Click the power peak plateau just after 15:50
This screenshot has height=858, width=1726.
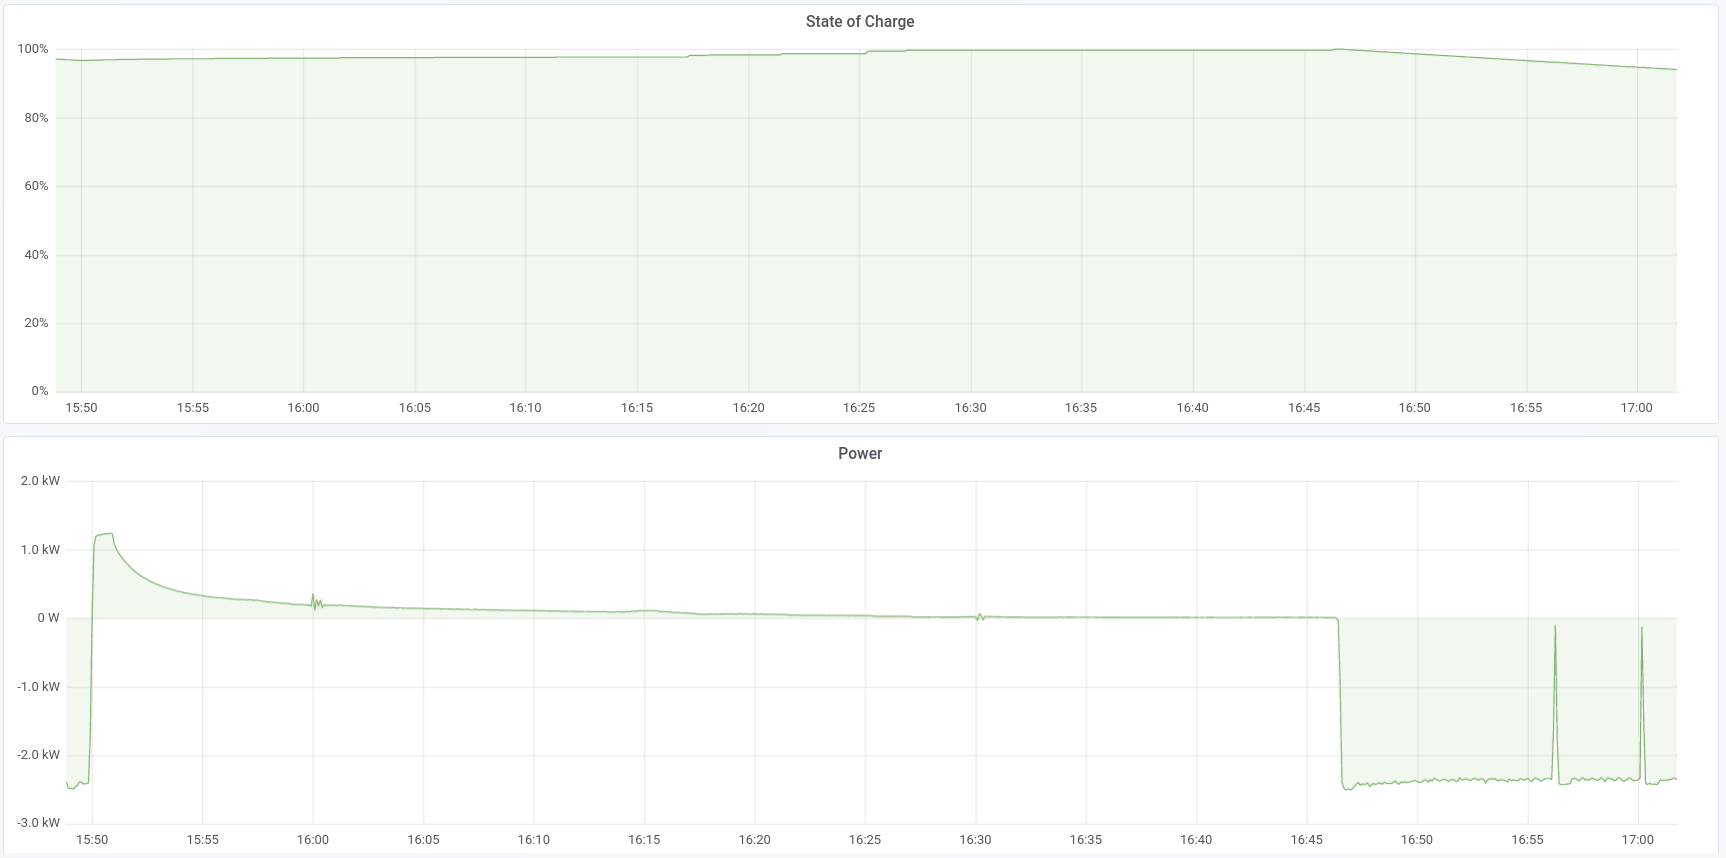click(104, 535)
